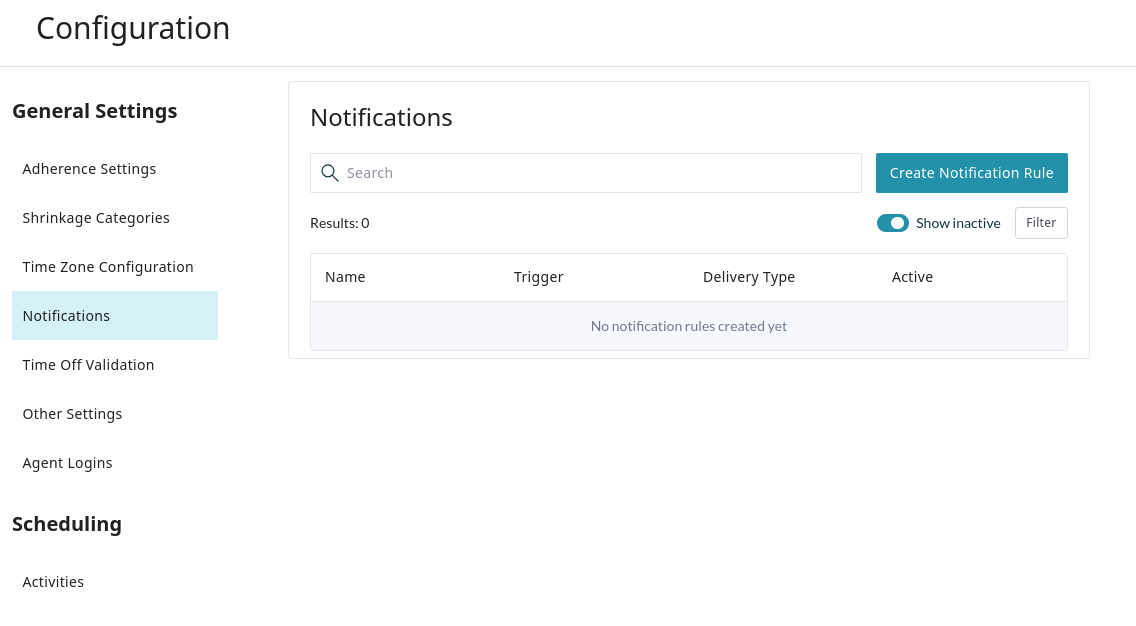The image size is (1136, 626).
Task: Select the Notifications sidebar item
Action: click(66, 316)
